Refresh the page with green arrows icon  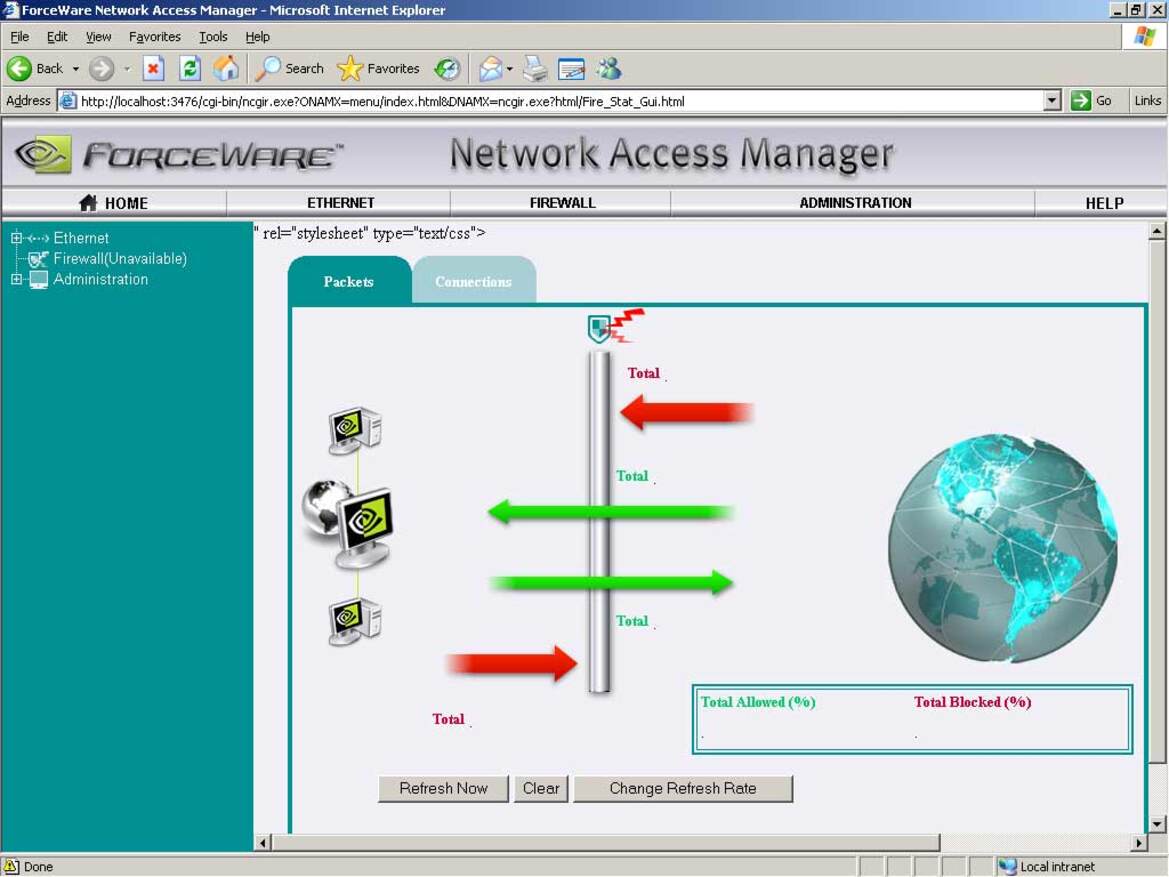tap(190, 69)
